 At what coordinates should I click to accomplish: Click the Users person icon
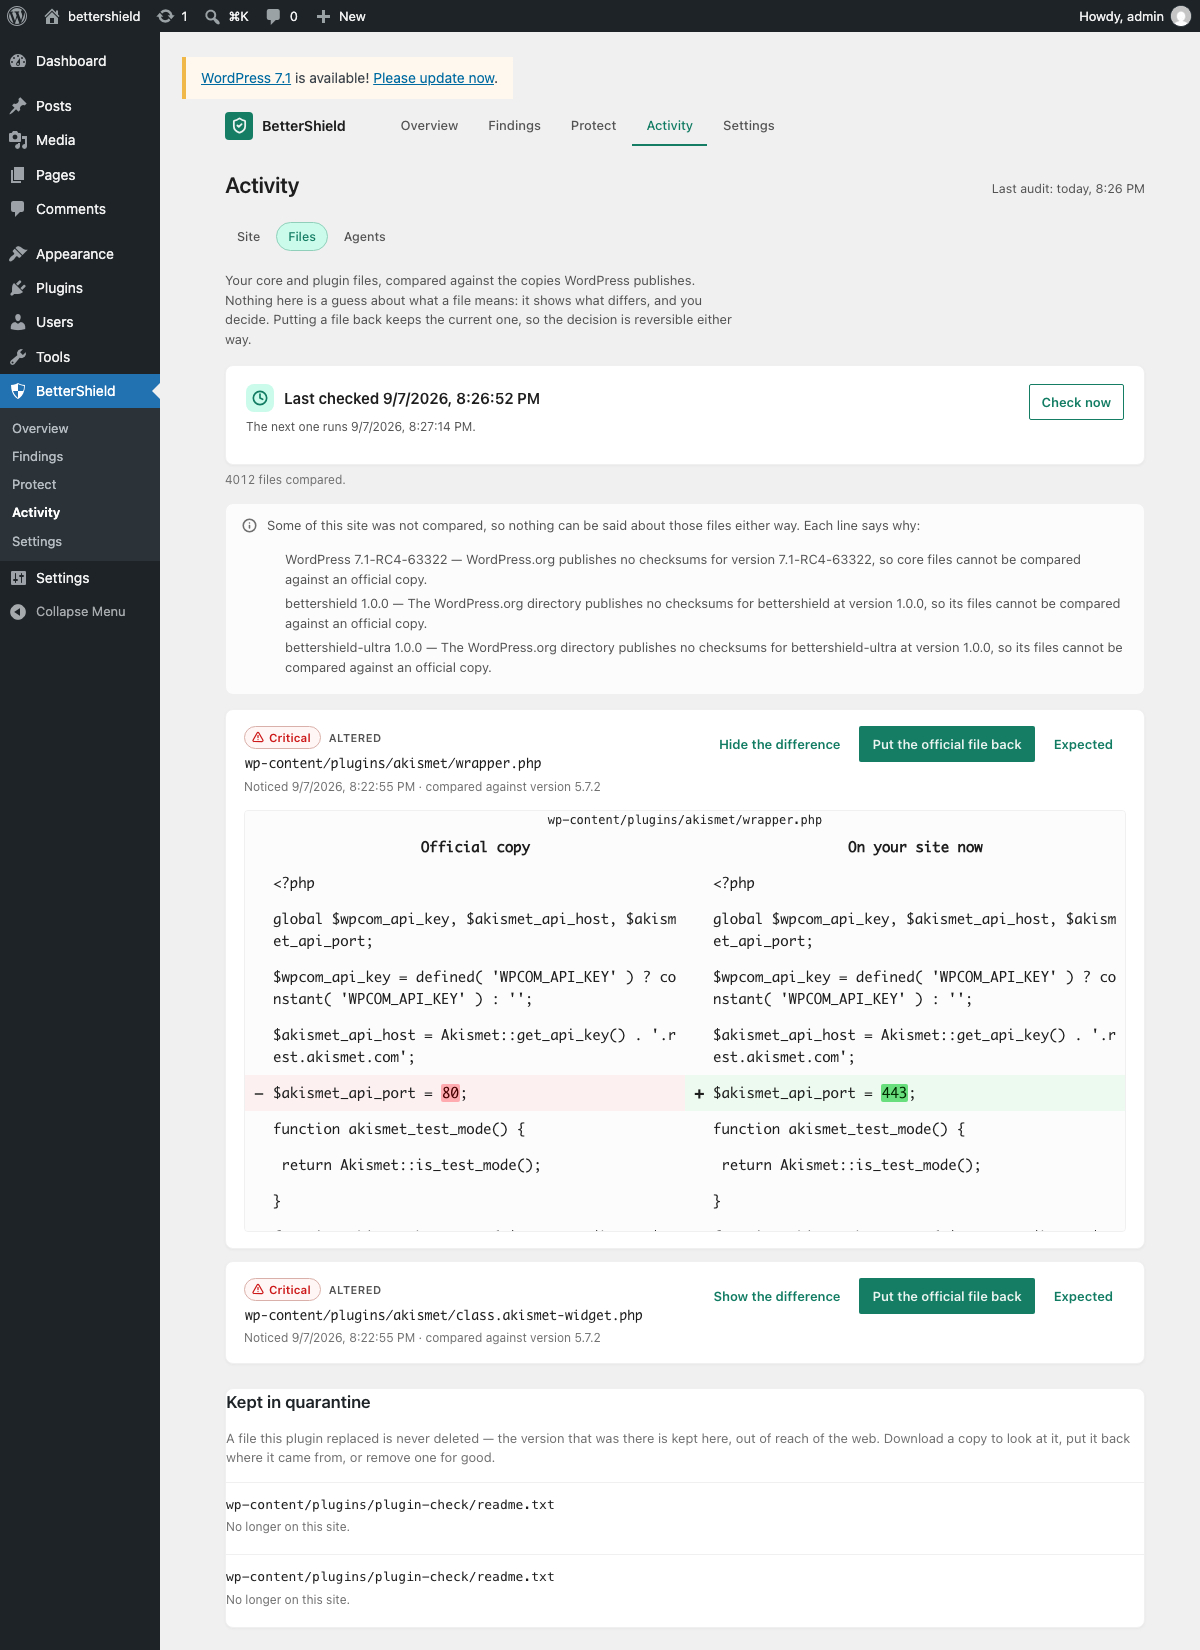(x=18, y=322)
